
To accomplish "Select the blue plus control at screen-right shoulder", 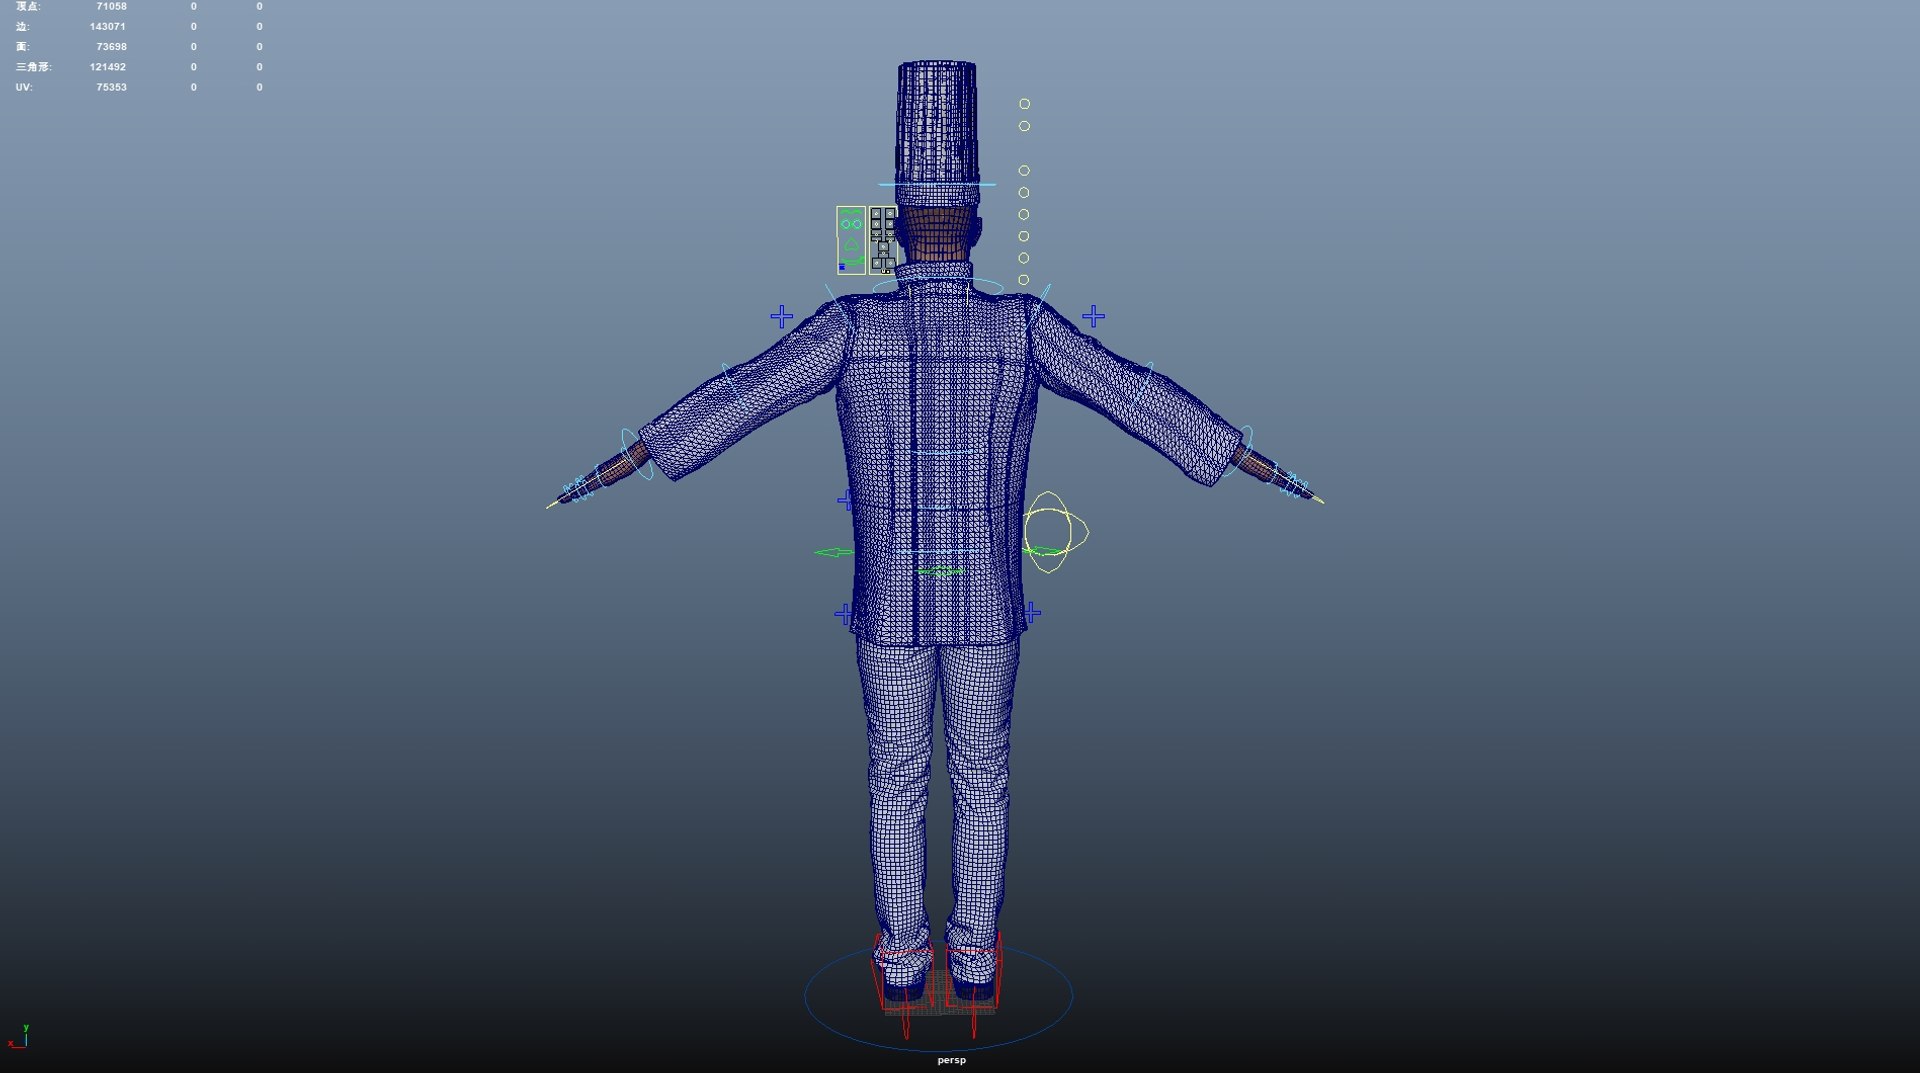I will [x=1093, y=317].
